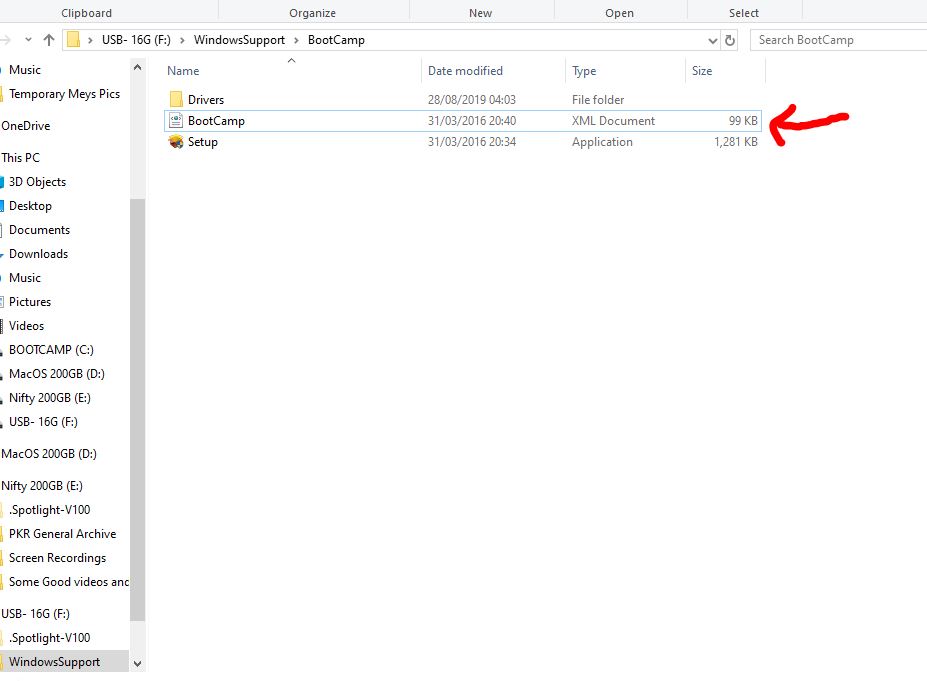927x681 pixels.
Task: Click the 99 KB size cell
Action: pyautogui.click(x=743, y=121)
